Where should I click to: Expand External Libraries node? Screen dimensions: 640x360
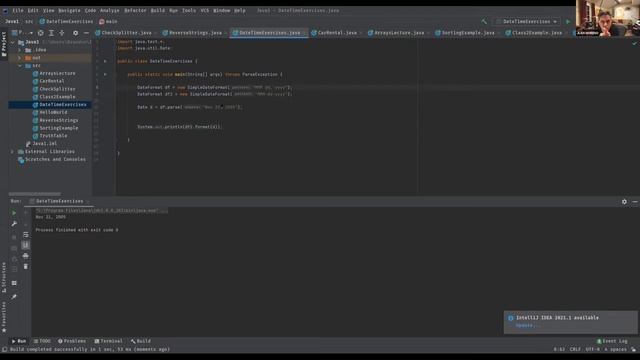(x=13, y=151)
